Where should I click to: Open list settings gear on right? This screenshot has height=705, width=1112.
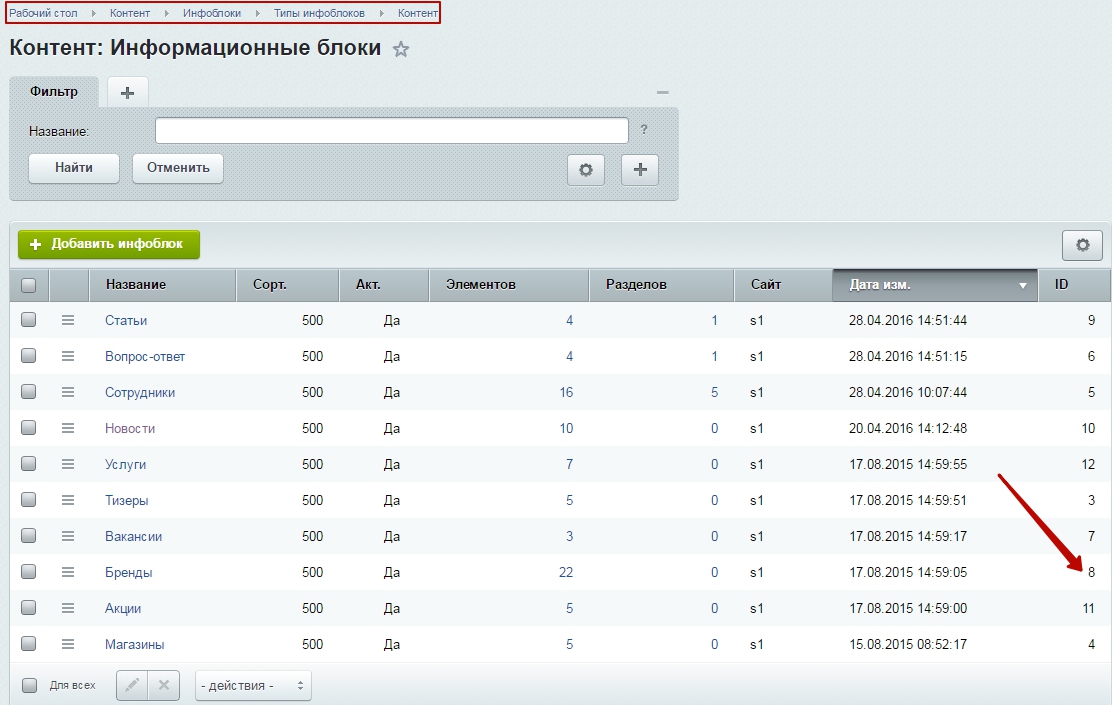pos(1082,245)
